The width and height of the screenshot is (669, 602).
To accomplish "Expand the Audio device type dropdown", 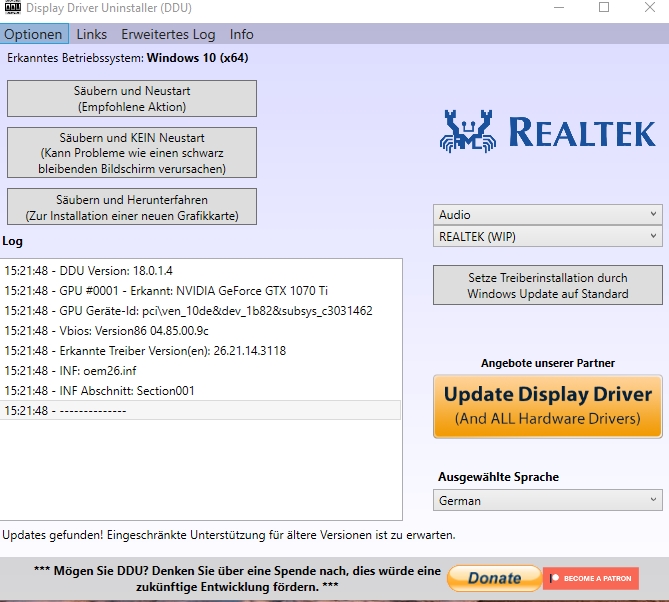I will [x=548, y=215].
